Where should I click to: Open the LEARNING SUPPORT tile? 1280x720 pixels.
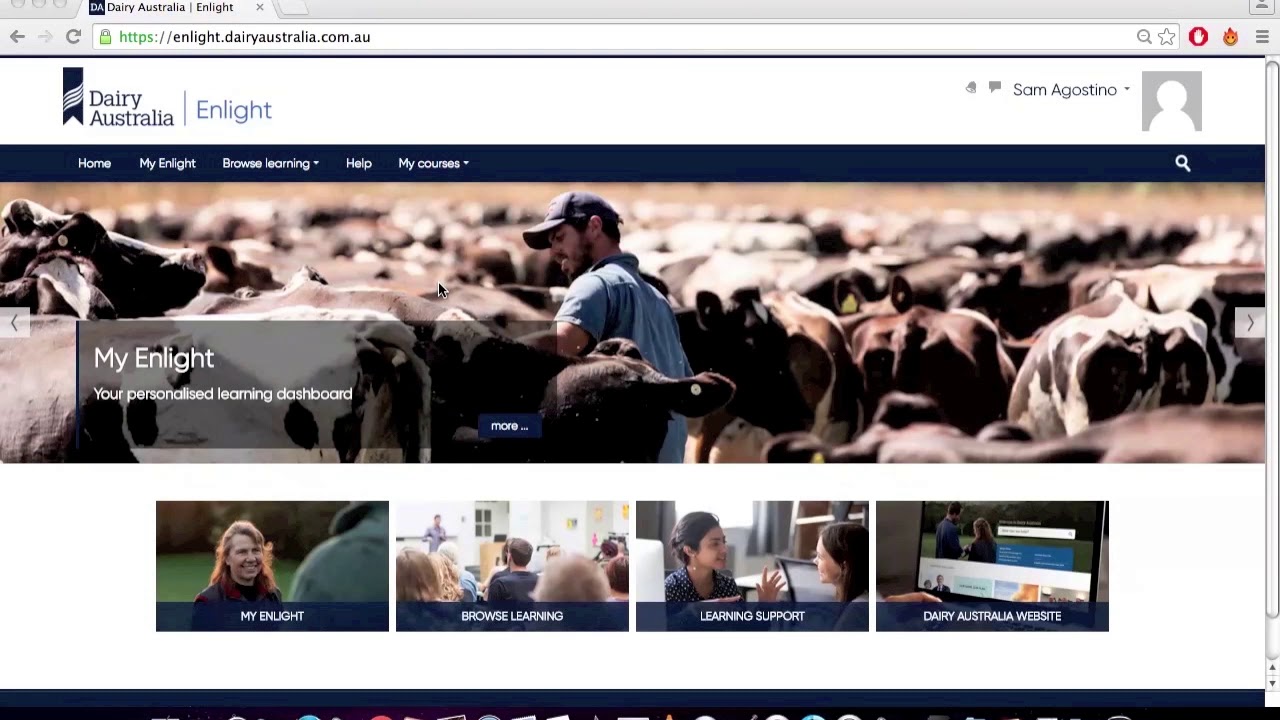[x=752, y=566]
